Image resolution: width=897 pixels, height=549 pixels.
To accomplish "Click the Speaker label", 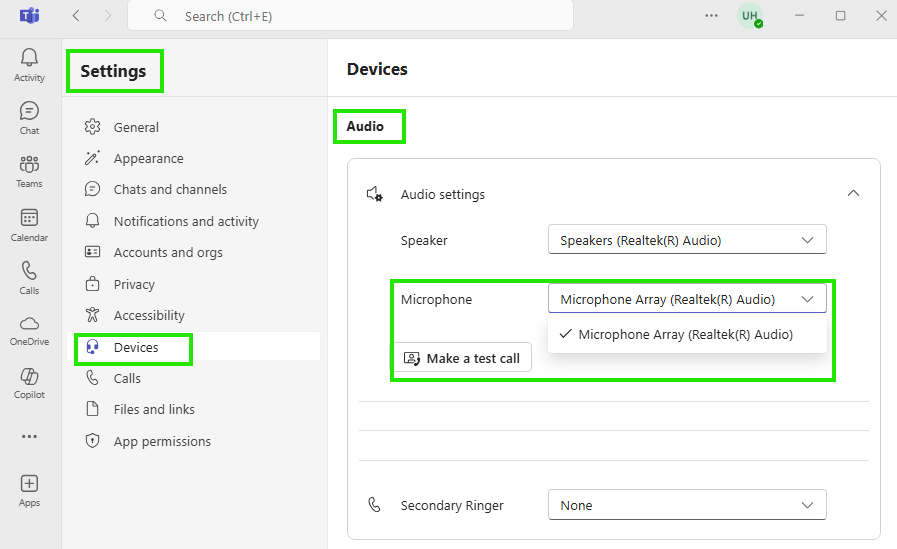I will click(x=424, y=240).
